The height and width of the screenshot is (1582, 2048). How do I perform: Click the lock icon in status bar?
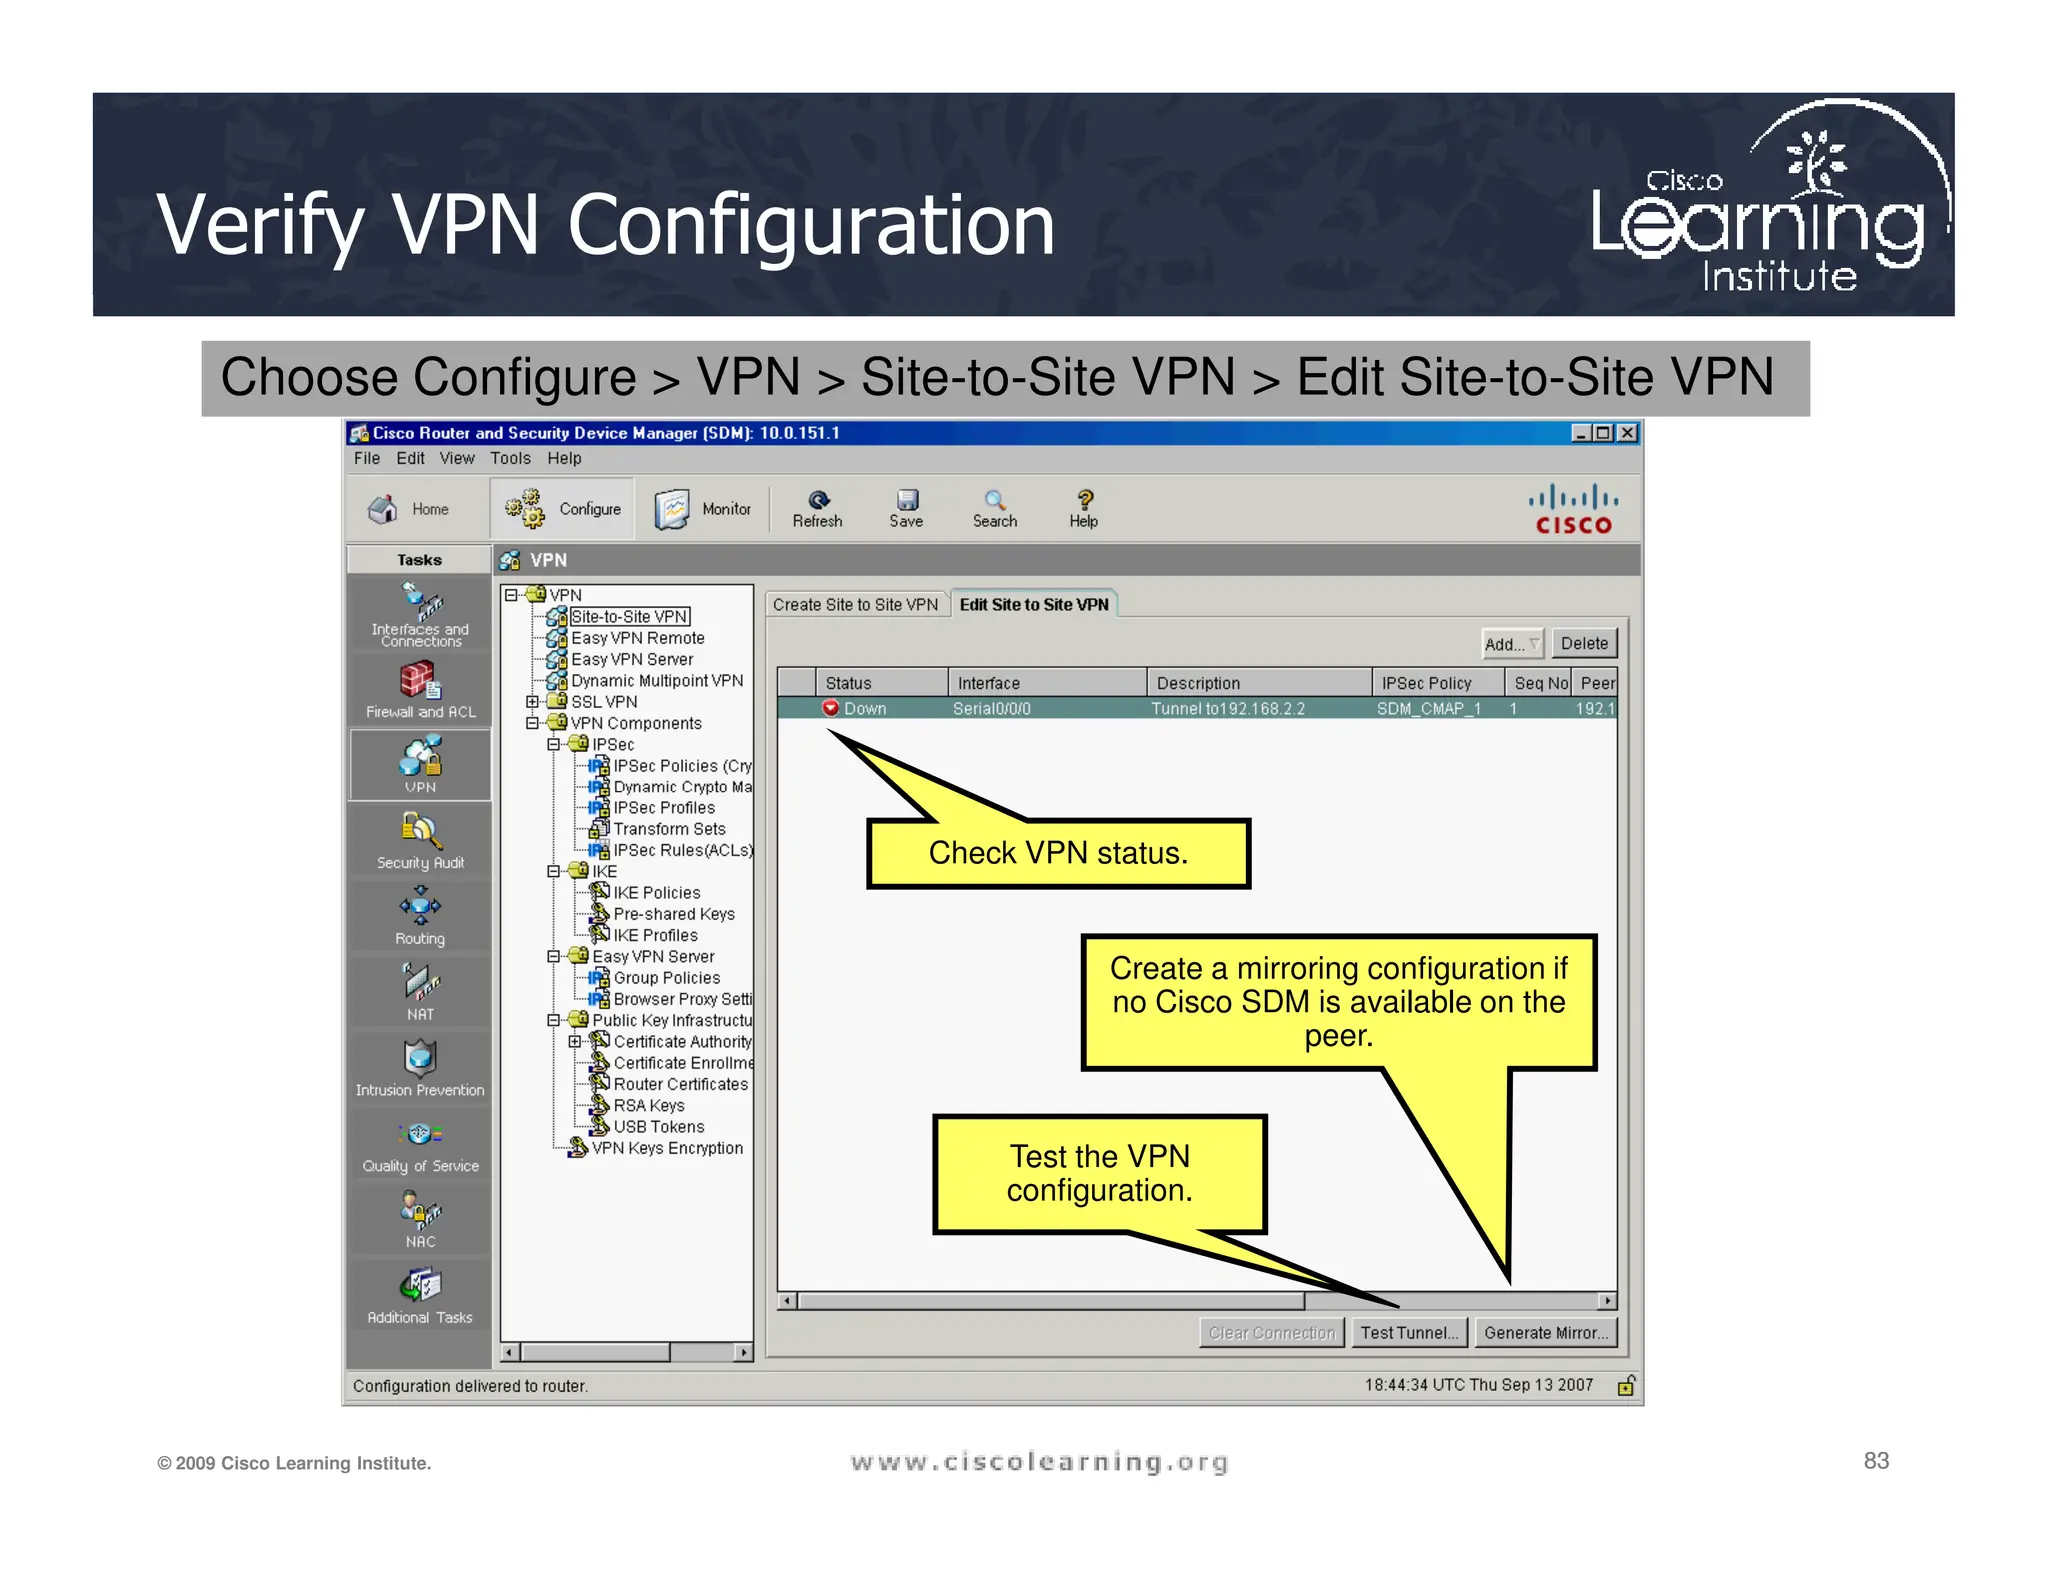tap(1626, 1385)
